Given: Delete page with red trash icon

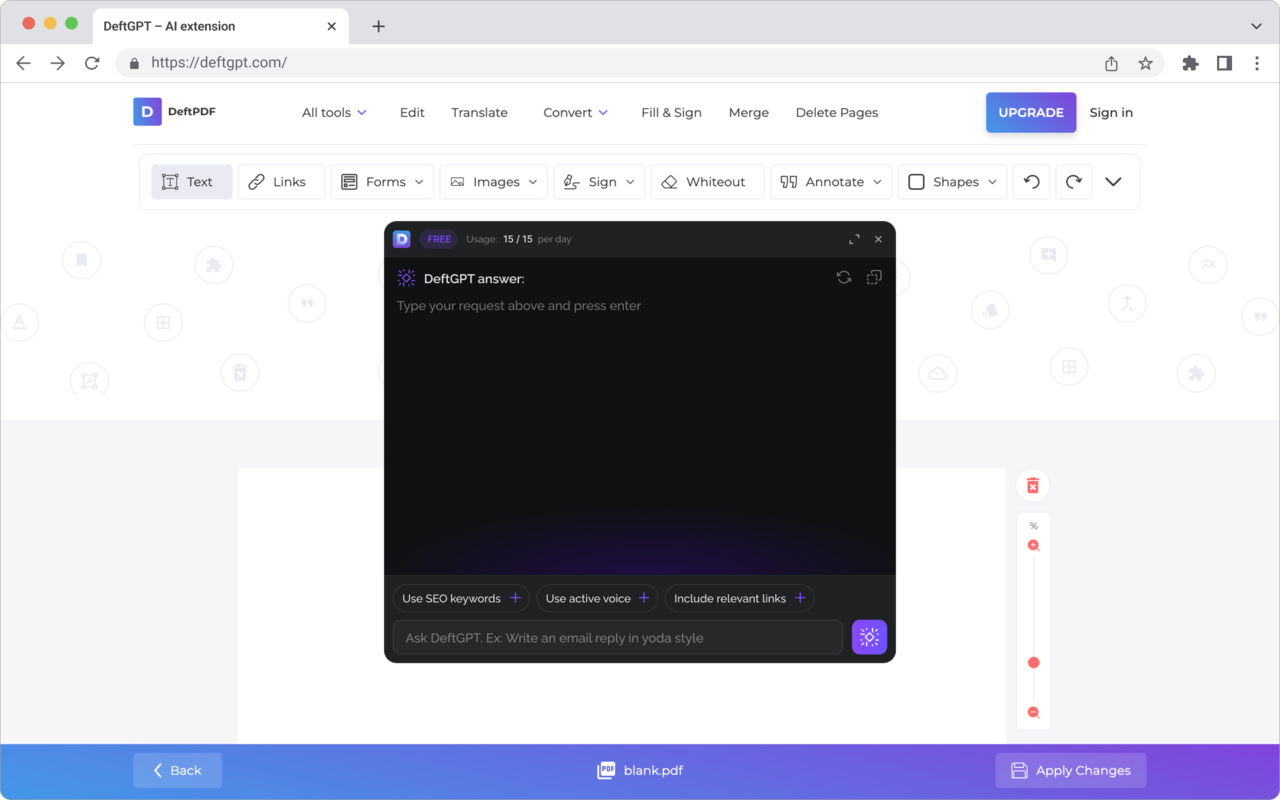Looking at the screenshot, I should (x=1033, y=486).
